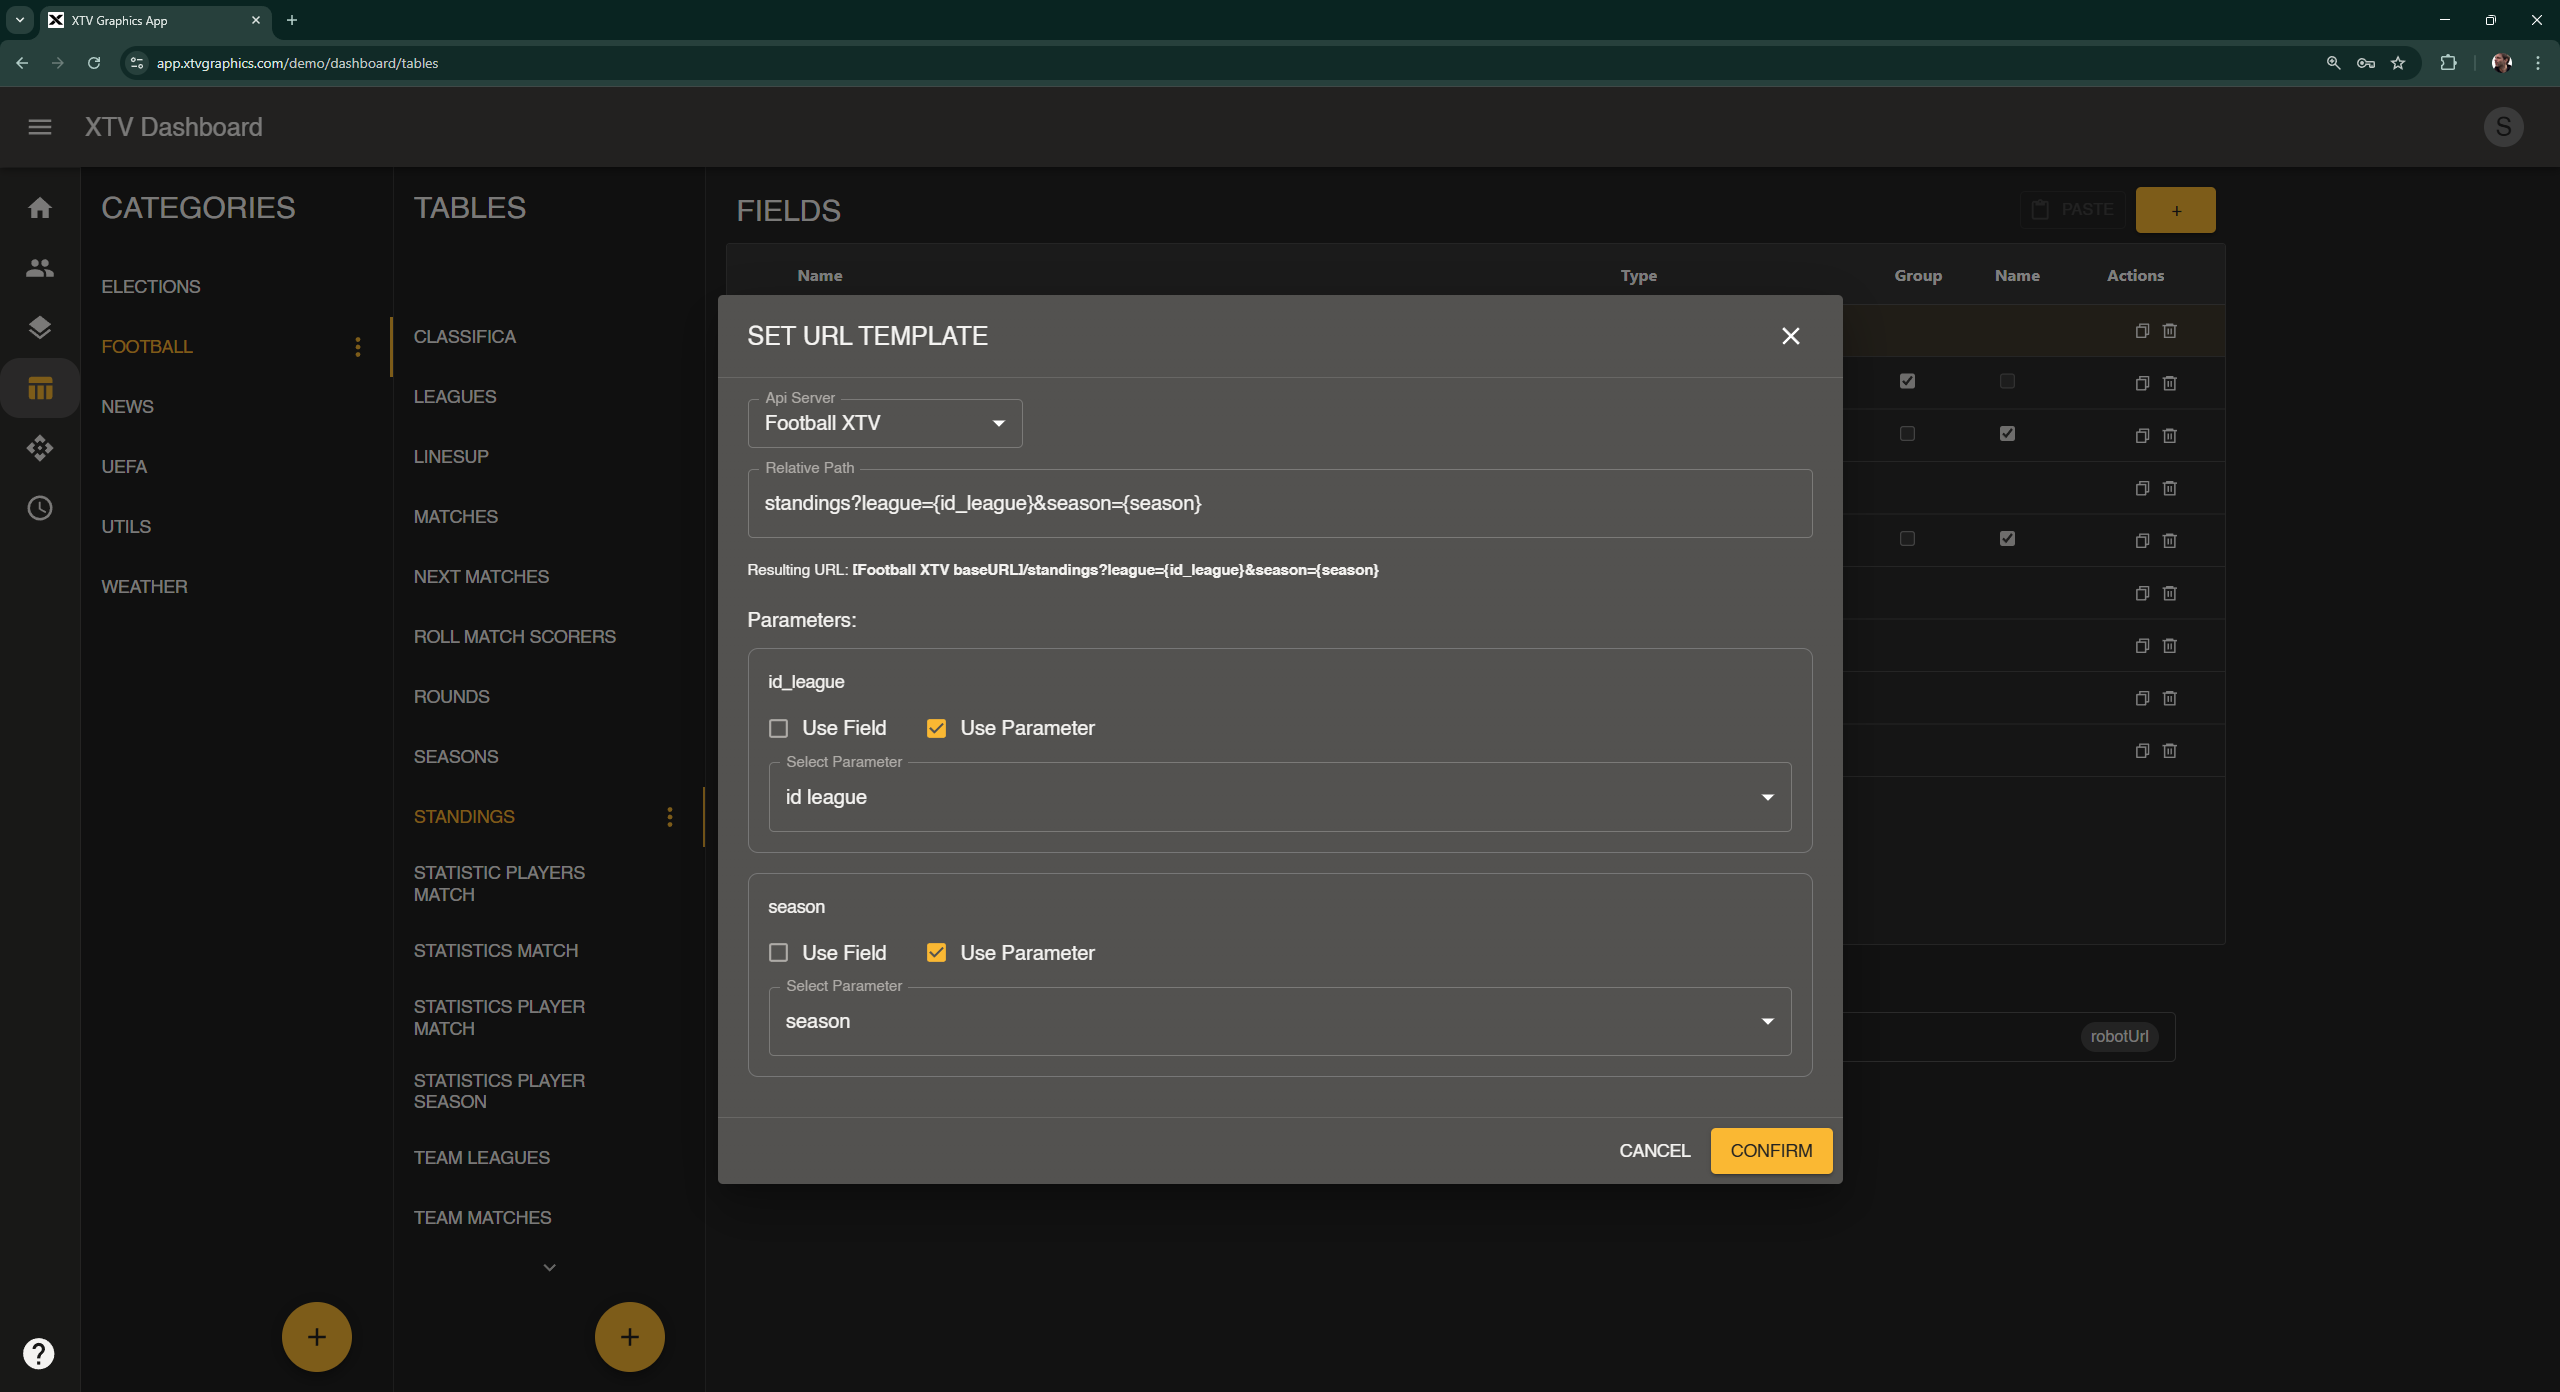Select the Layers icon in the sidebar
Viewport: 2560px width, 1392px height.
(39, 327)
